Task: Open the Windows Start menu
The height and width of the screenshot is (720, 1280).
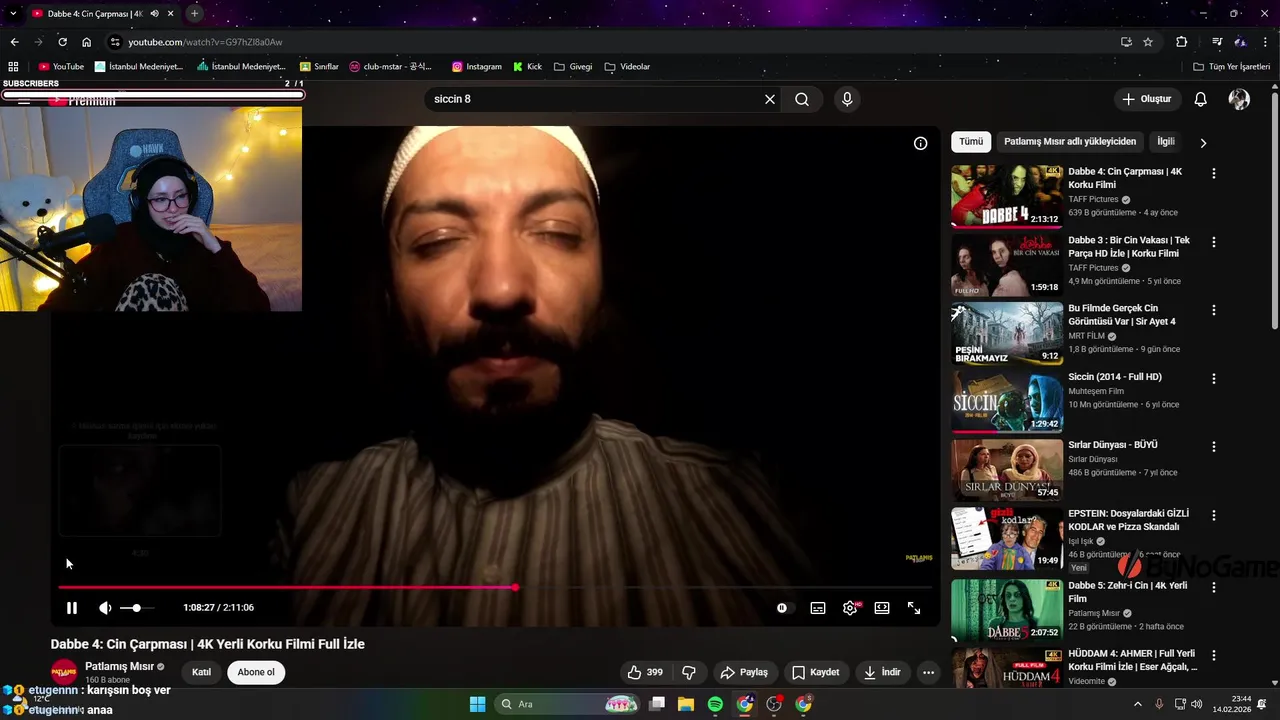Action: [477, 704]
